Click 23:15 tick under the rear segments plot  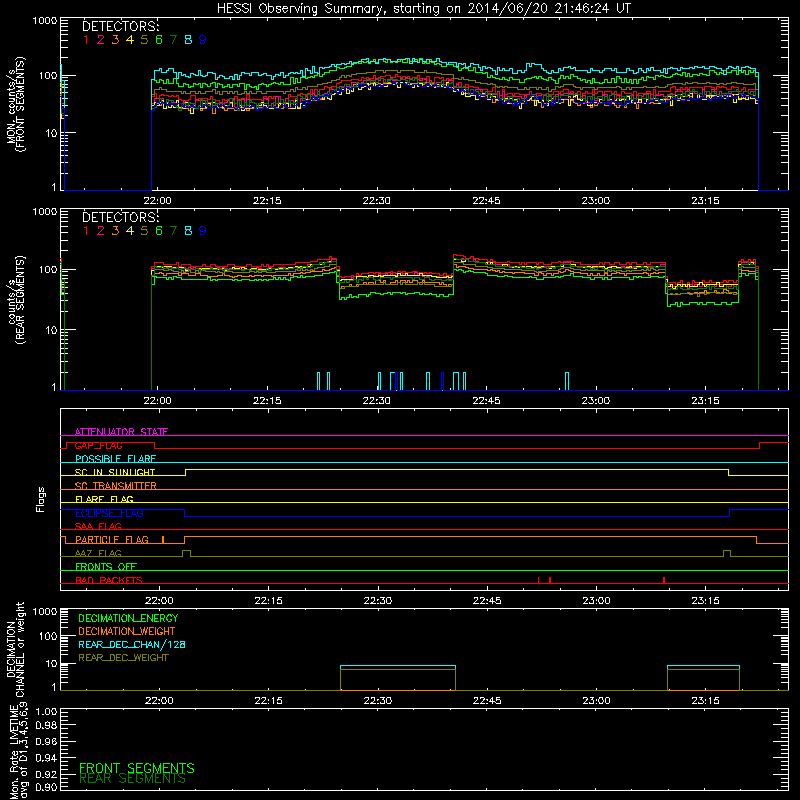click(x=705, y=401)
